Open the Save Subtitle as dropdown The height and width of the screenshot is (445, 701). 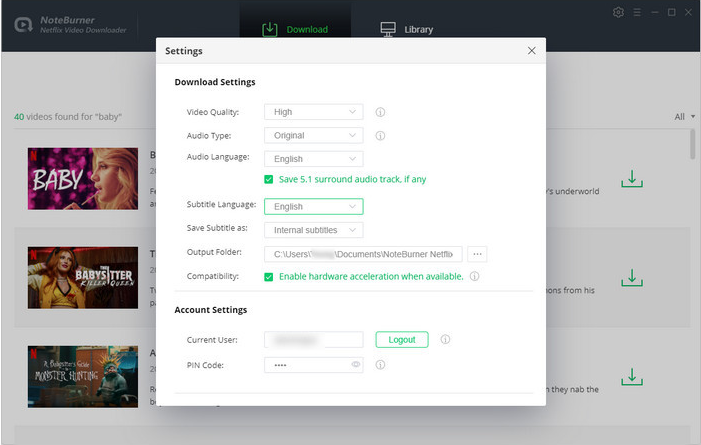[x=313, y=230]
